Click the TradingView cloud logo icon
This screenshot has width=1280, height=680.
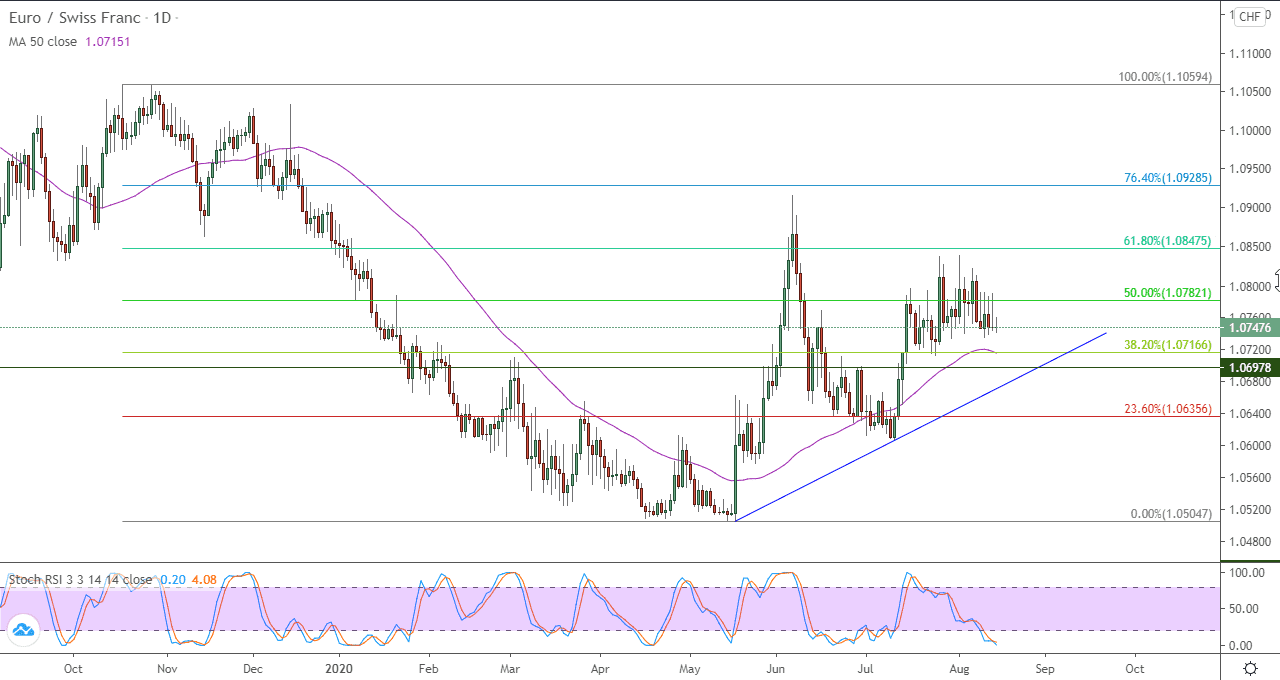[22, 630]
